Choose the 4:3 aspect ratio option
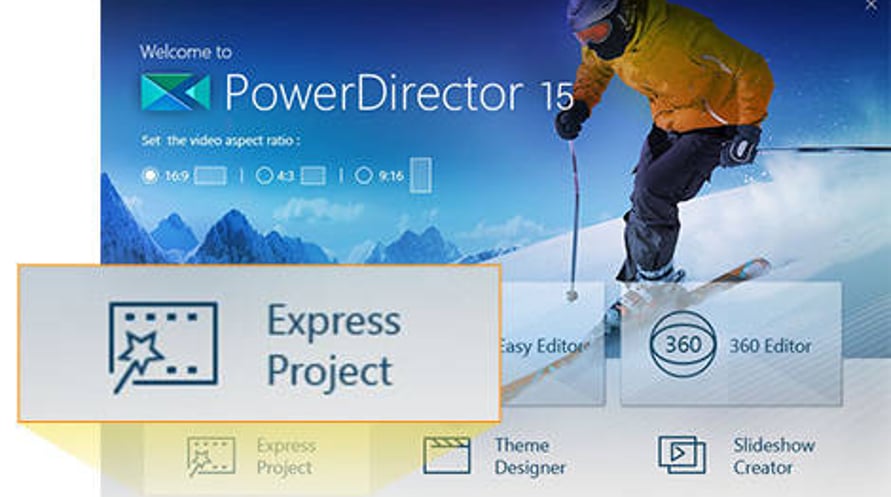 [x=264, y=176]
